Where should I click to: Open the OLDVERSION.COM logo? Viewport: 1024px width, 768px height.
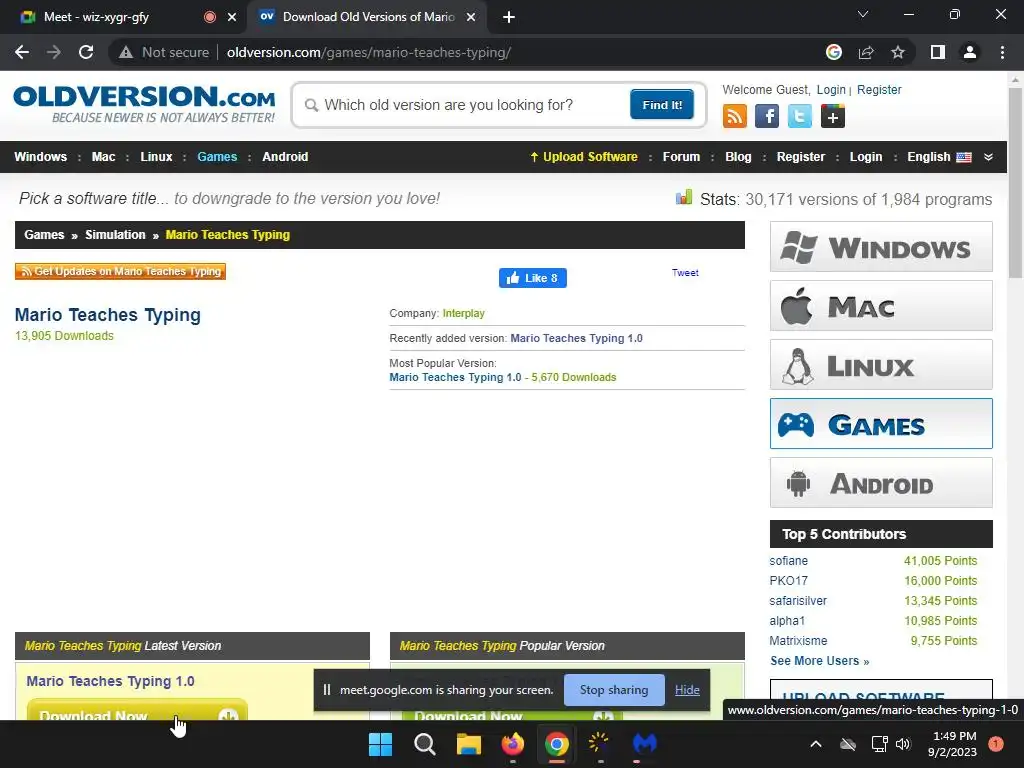[x=144, y=104]
